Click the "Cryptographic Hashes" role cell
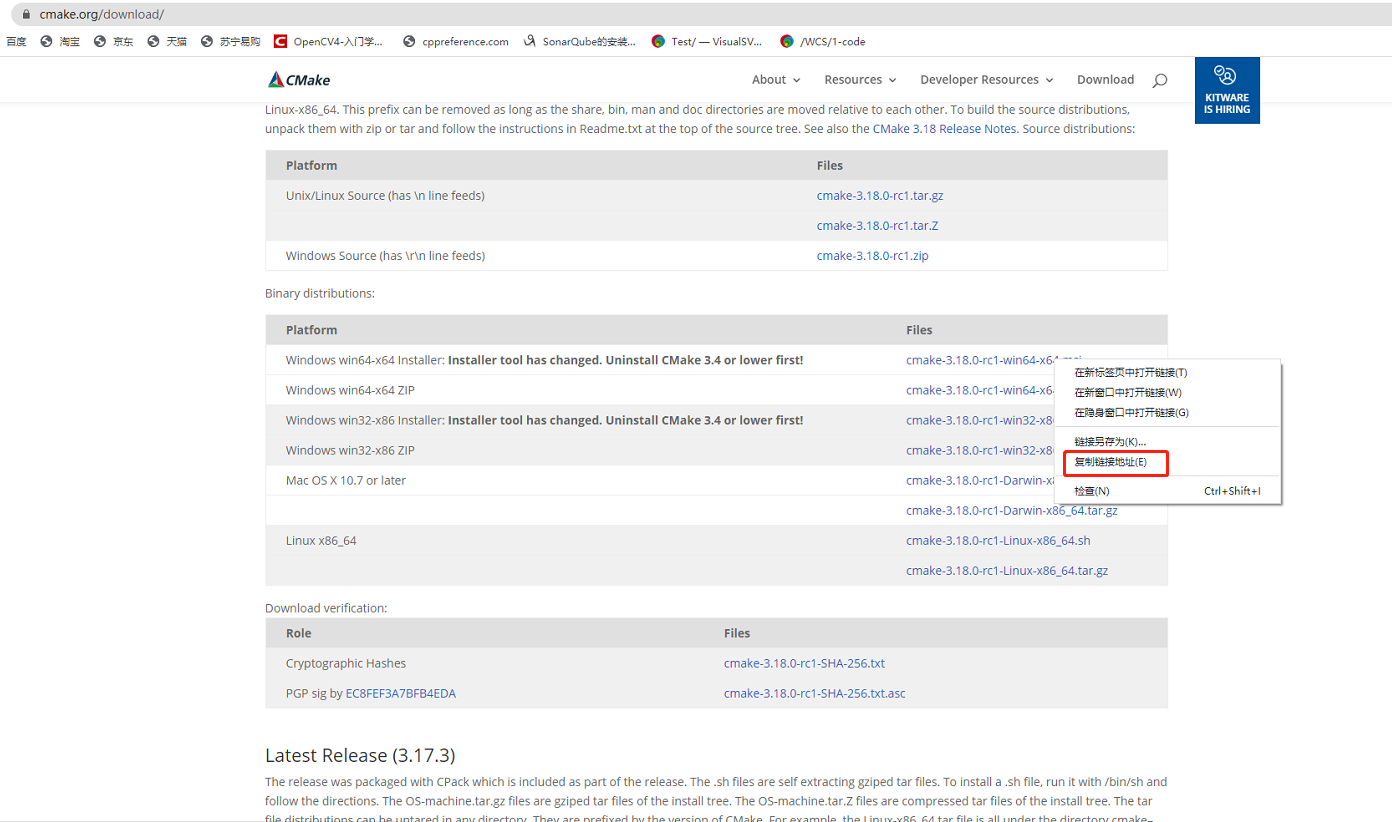Image resolution: width=1392 pixels, height=822 pixels. point(346,663)
